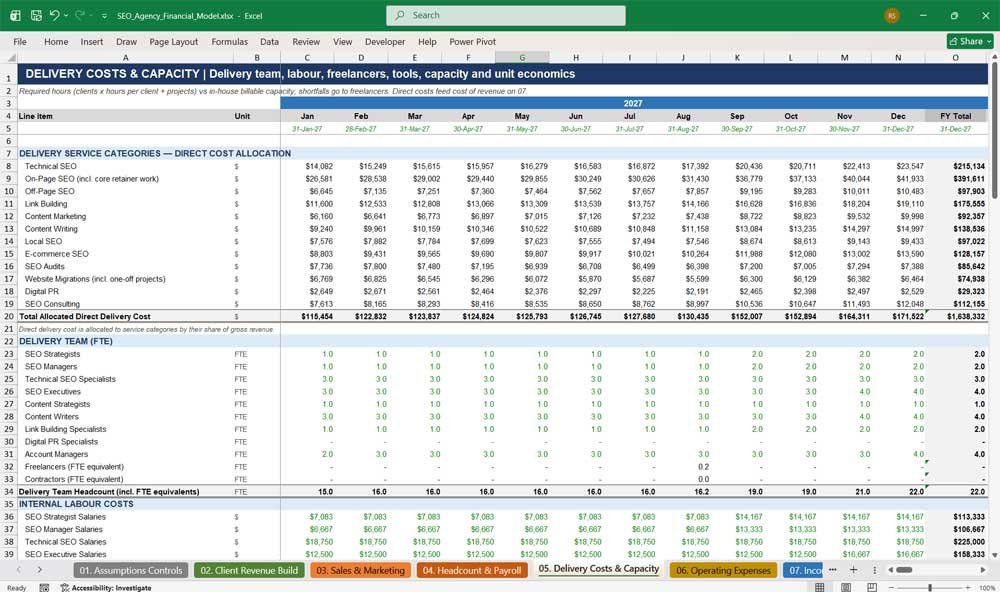Viewport: 1000px width, 592px height.
Task: Switch to Page Break Preview icon
Action: pyautogui.click(x=872, y=587)
